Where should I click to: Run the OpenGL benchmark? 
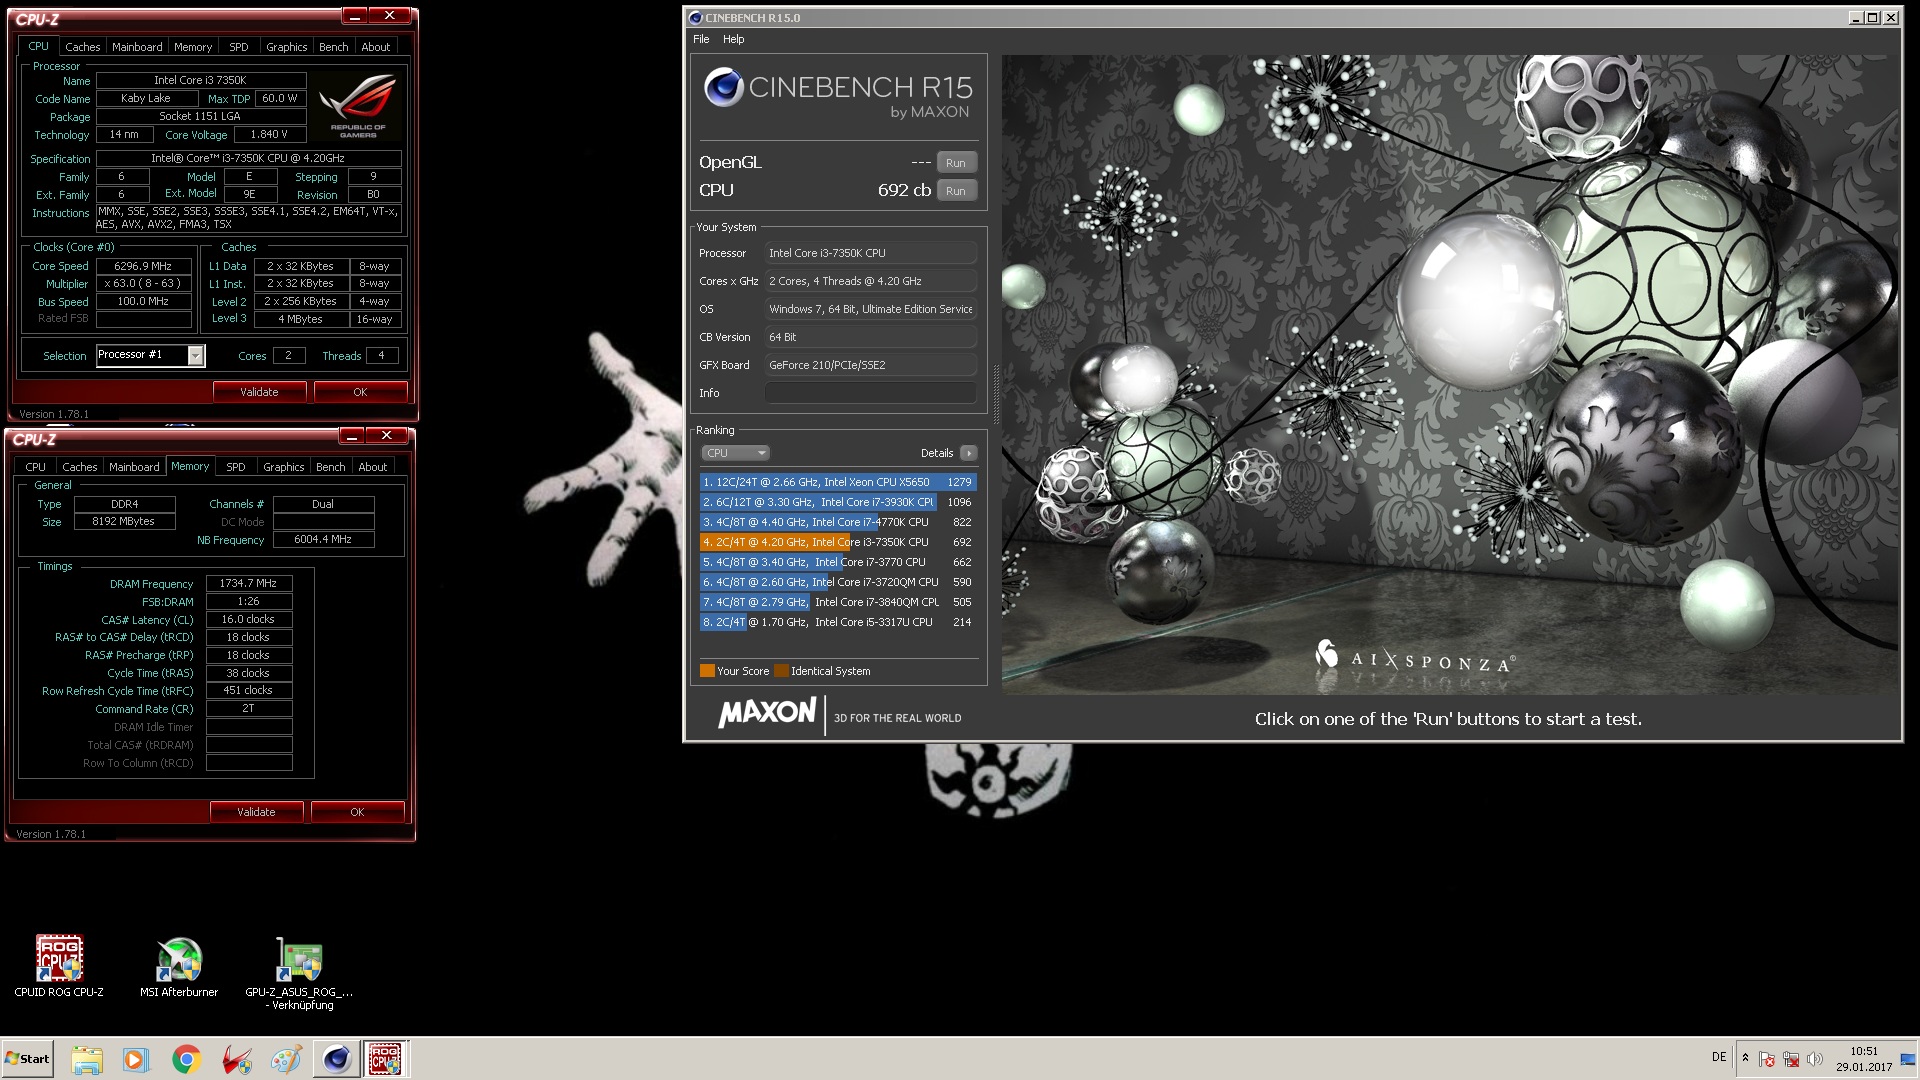click(956, 163)
